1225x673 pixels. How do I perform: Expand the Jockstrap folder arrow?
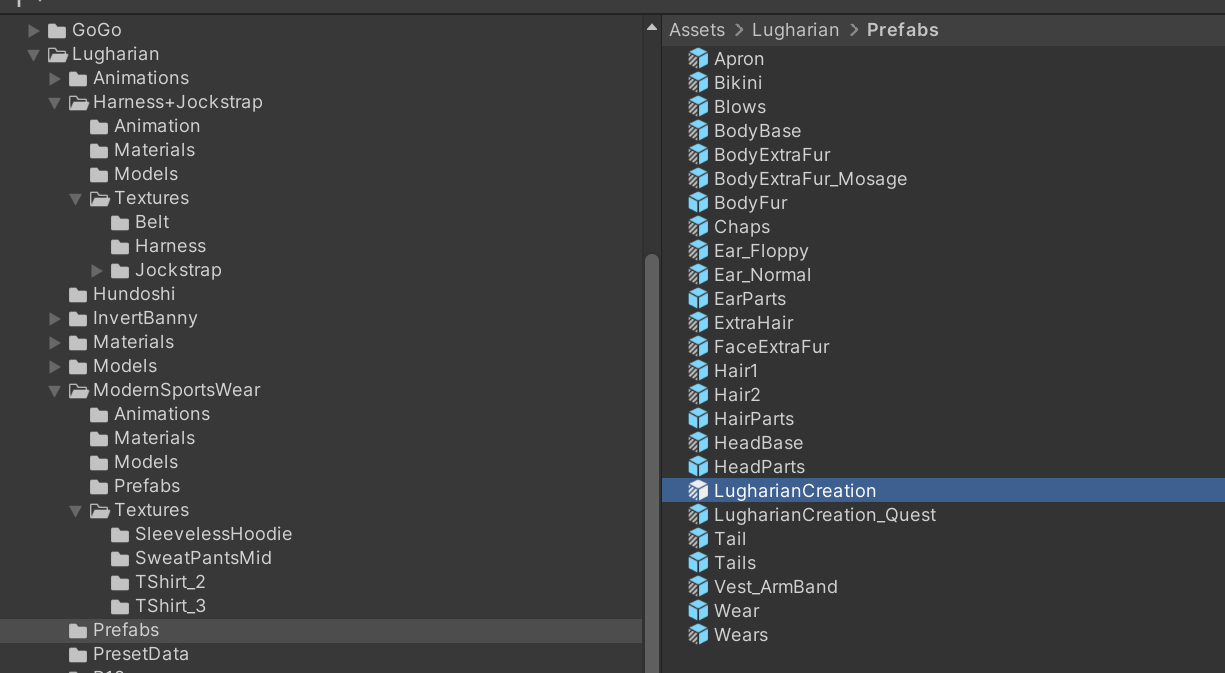coord(97,270)
